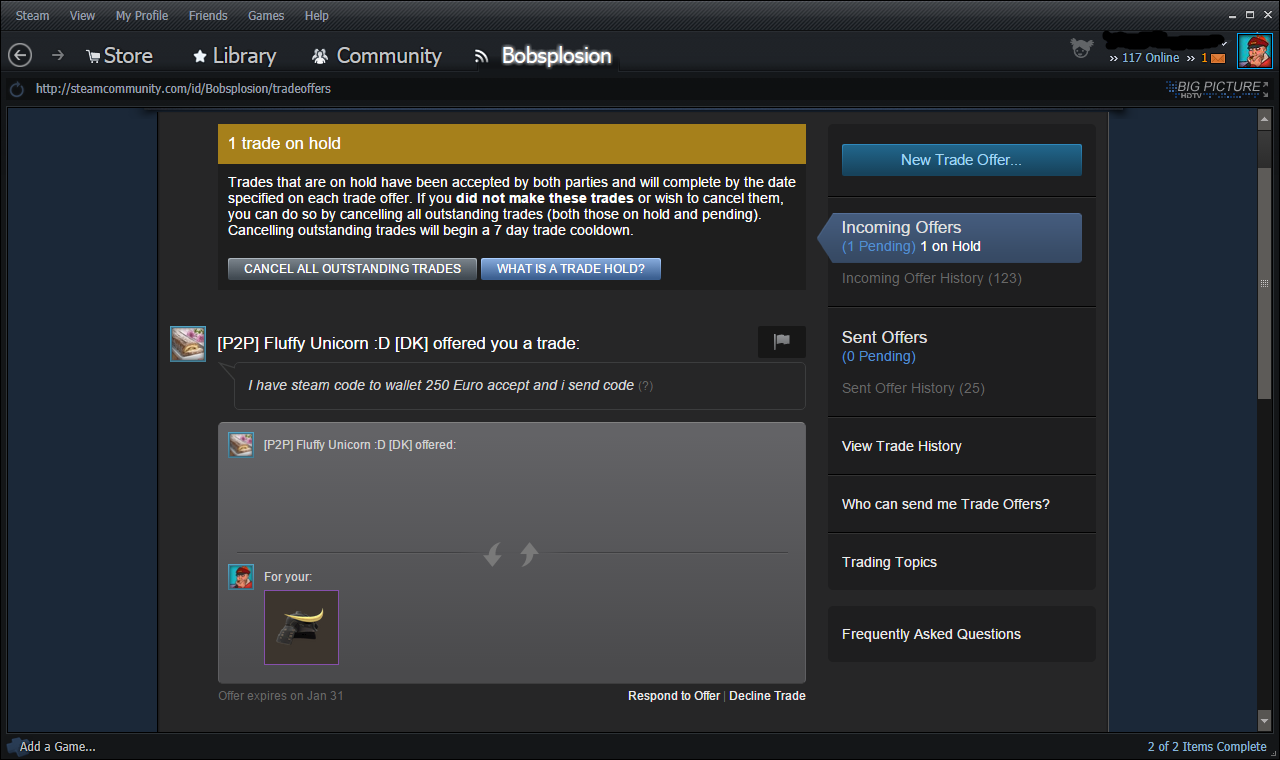1280x760 pixels.
Task: Click the page reload icon
Action: [x=16, y=89]
